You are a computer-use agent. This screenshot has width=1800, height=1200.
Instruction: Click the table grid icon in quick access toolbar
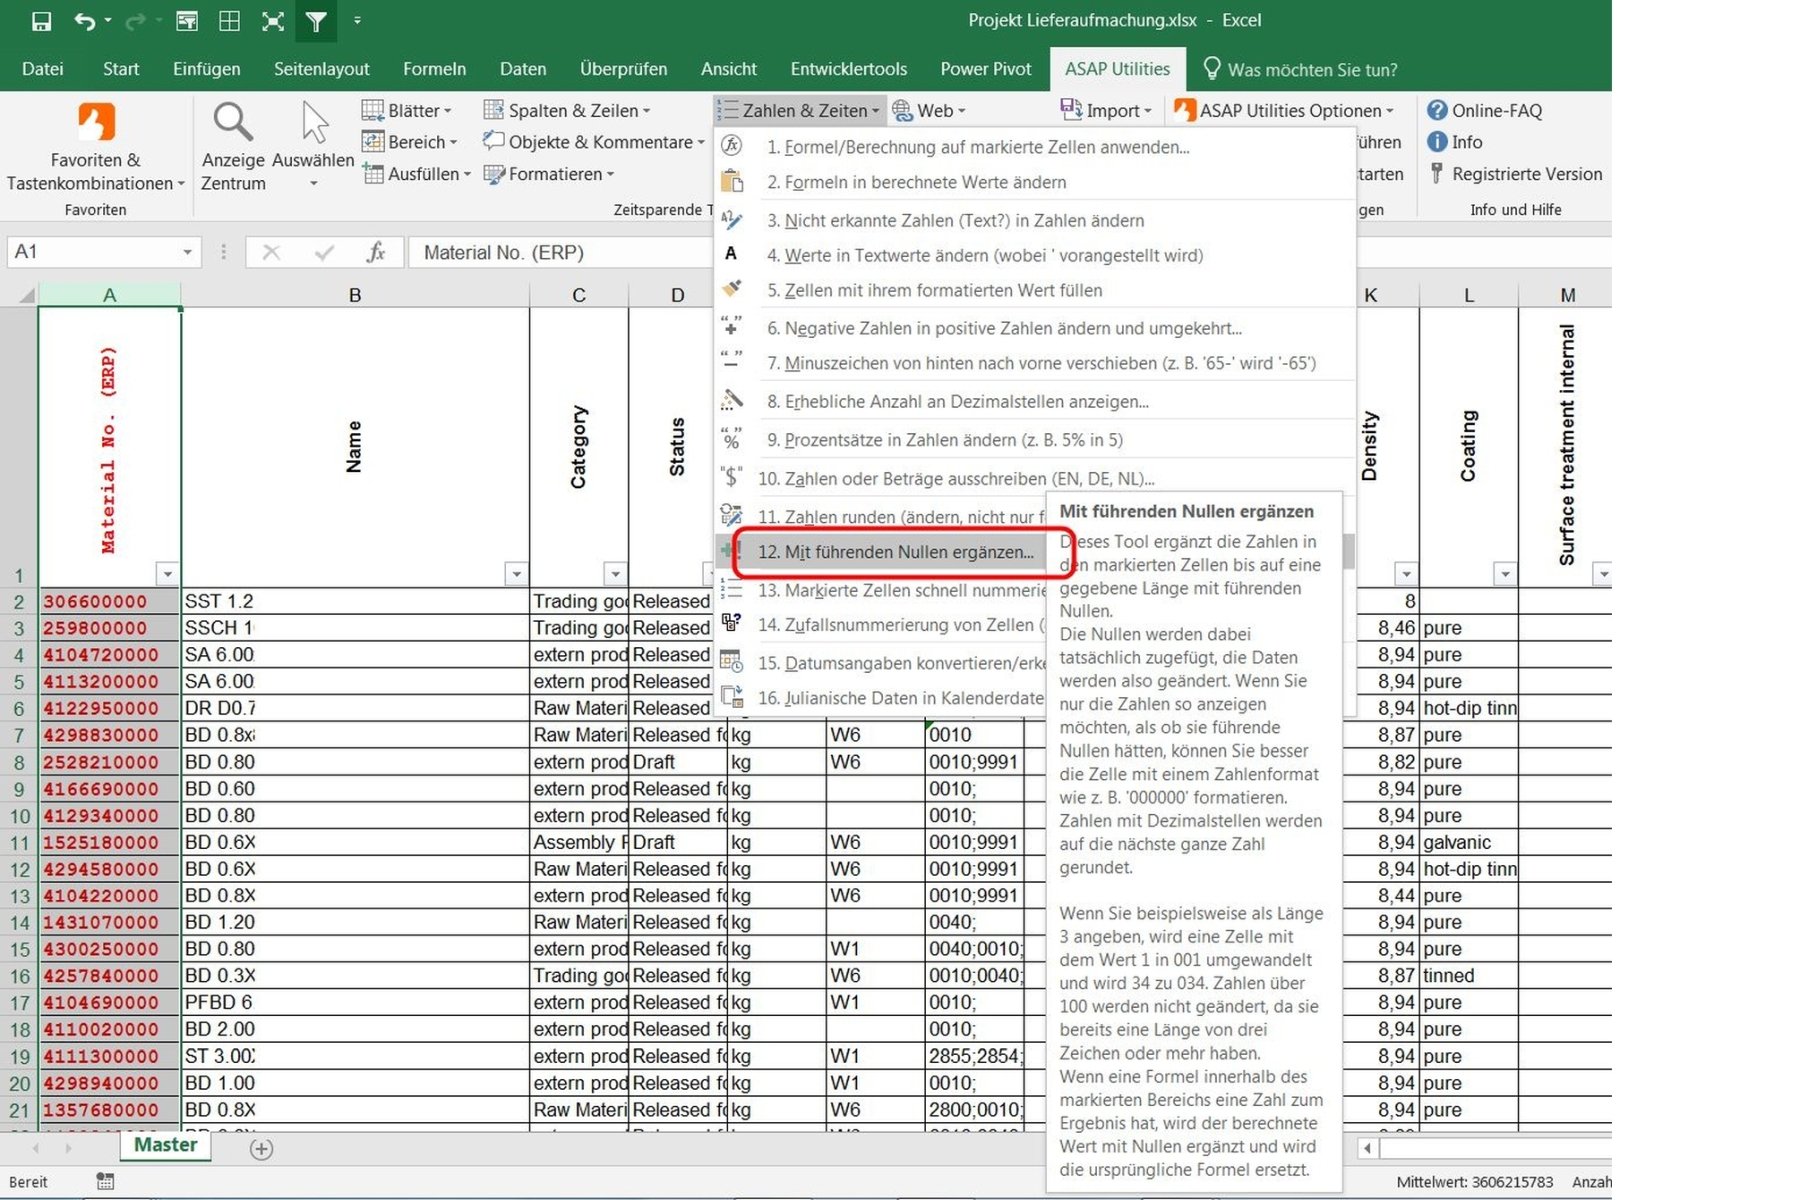click(x=229, y=21)
